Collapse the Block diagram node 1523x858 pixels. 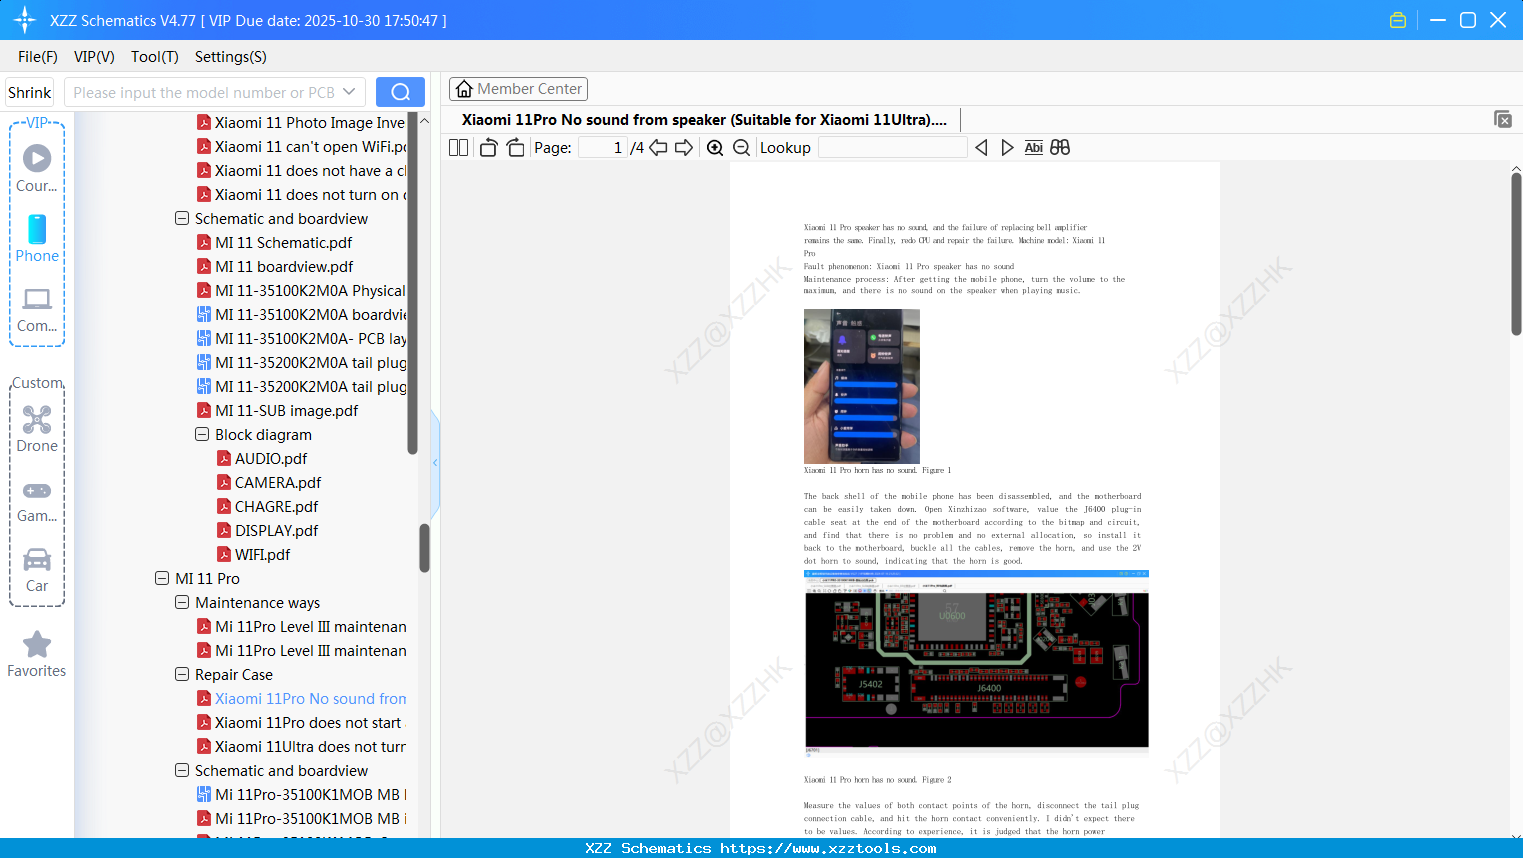coord(202,434)
